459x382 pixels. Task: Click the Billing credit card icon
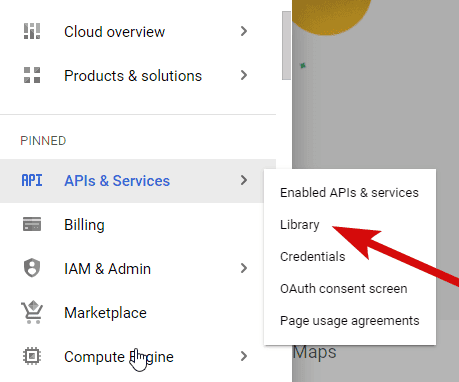[32, 224]
